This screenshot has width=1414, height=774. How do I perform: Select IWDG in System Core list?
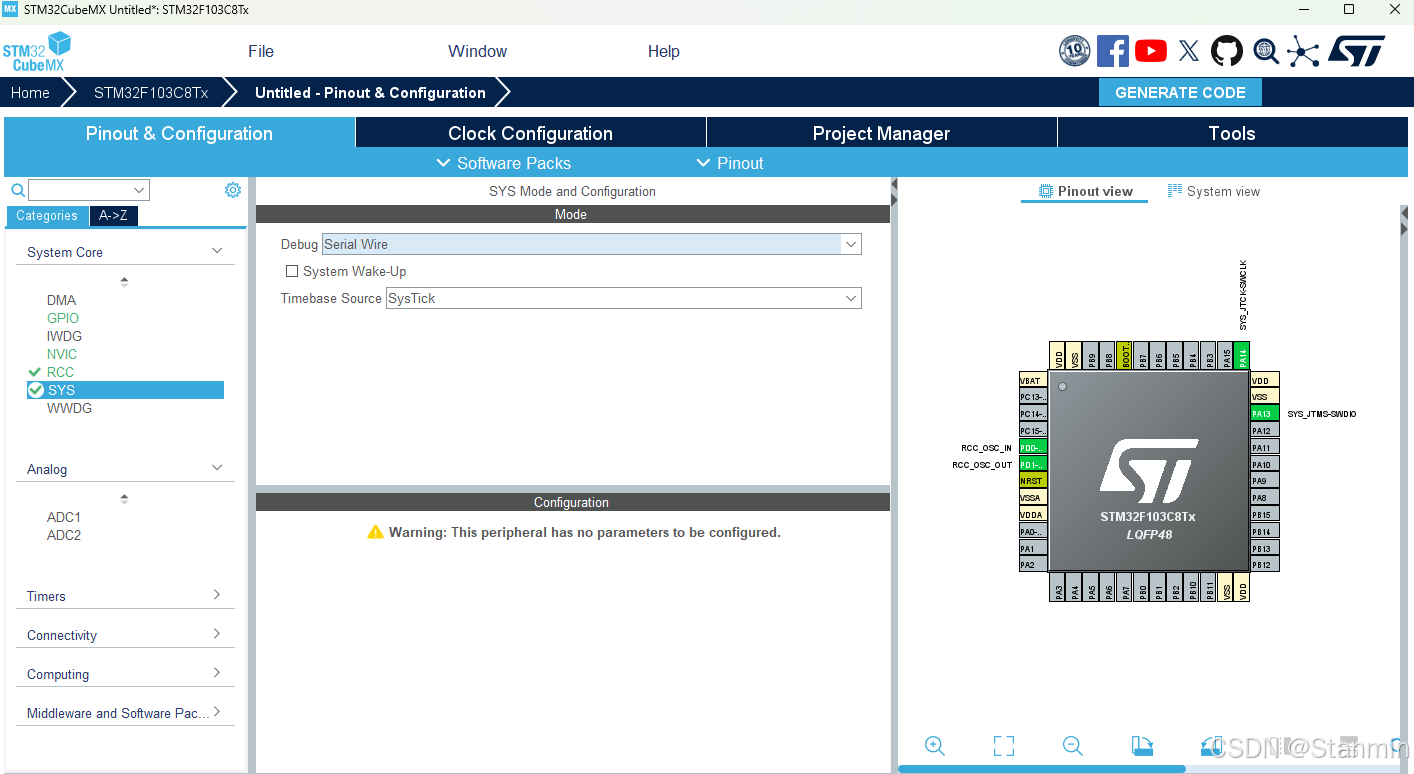[x=64, y=336]
